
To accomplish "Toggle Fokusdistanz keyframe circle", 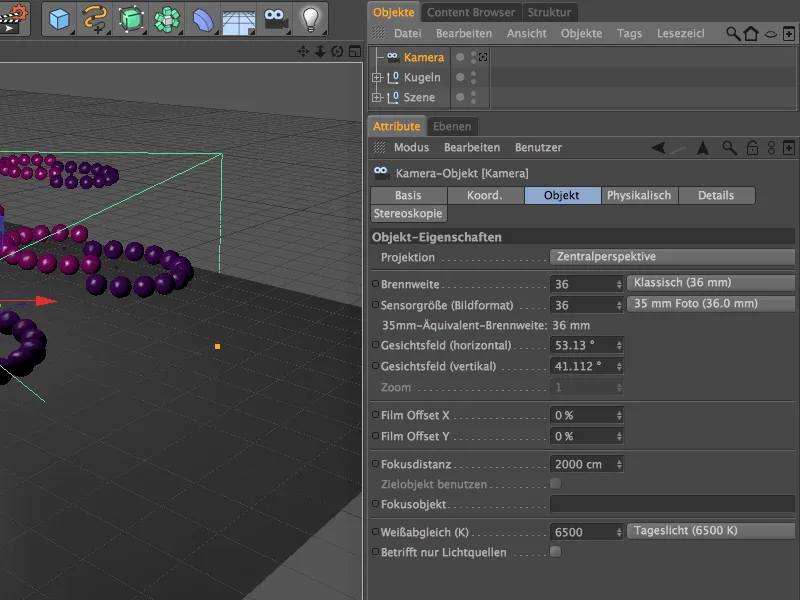I will (x=376, y=464).
